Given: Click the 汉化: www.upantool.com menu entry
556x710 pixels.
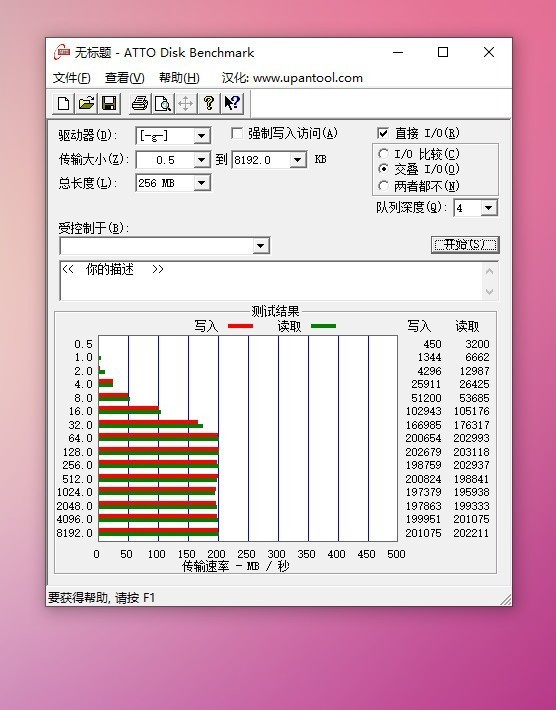Looking at the screenshot, I should [x=292, y=78].
